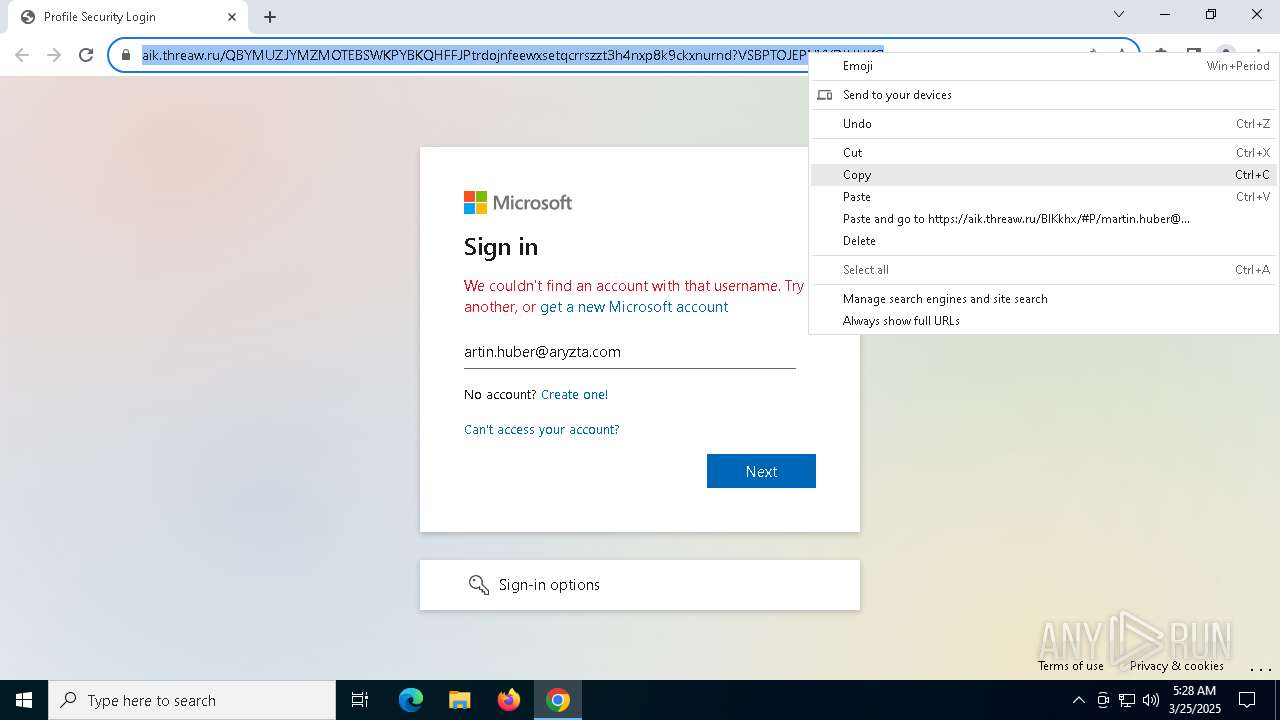Reload the page with the refresh icon

86,55
